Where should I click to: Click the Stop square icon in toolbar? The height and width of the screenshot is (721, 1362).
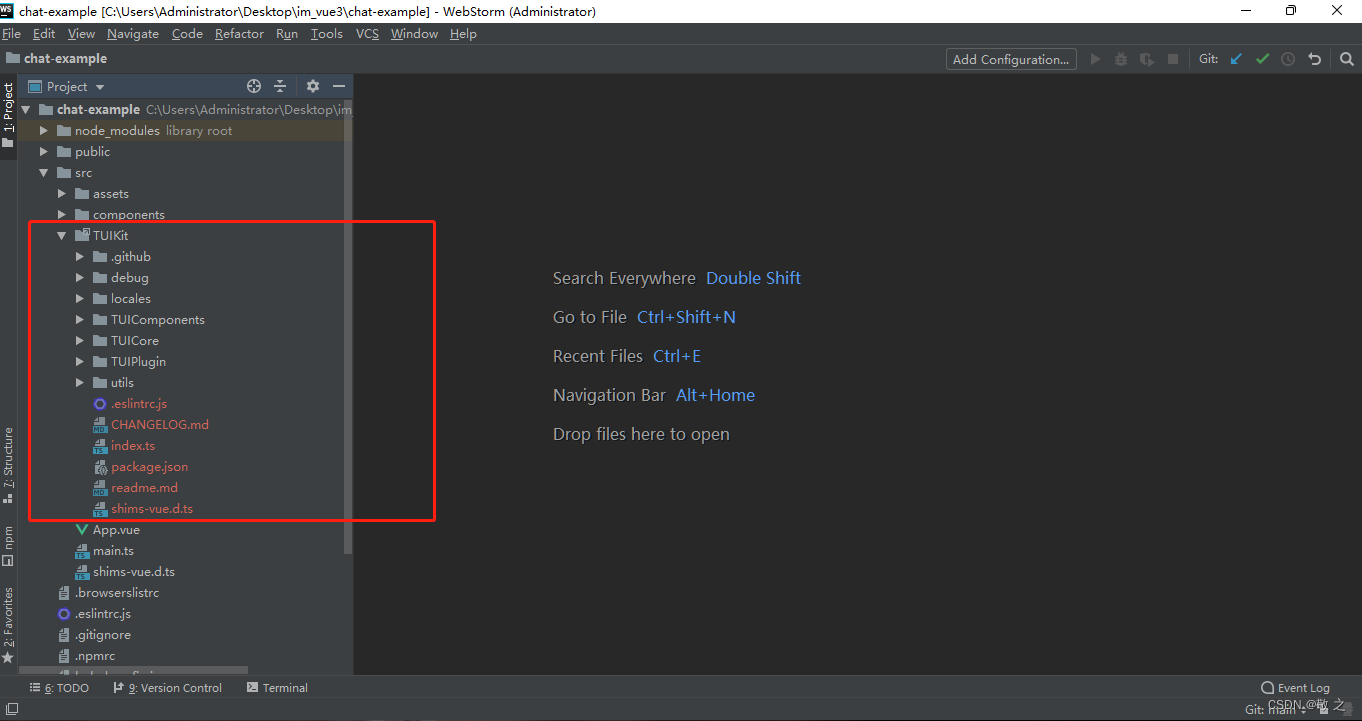[x=1173, y=59]
